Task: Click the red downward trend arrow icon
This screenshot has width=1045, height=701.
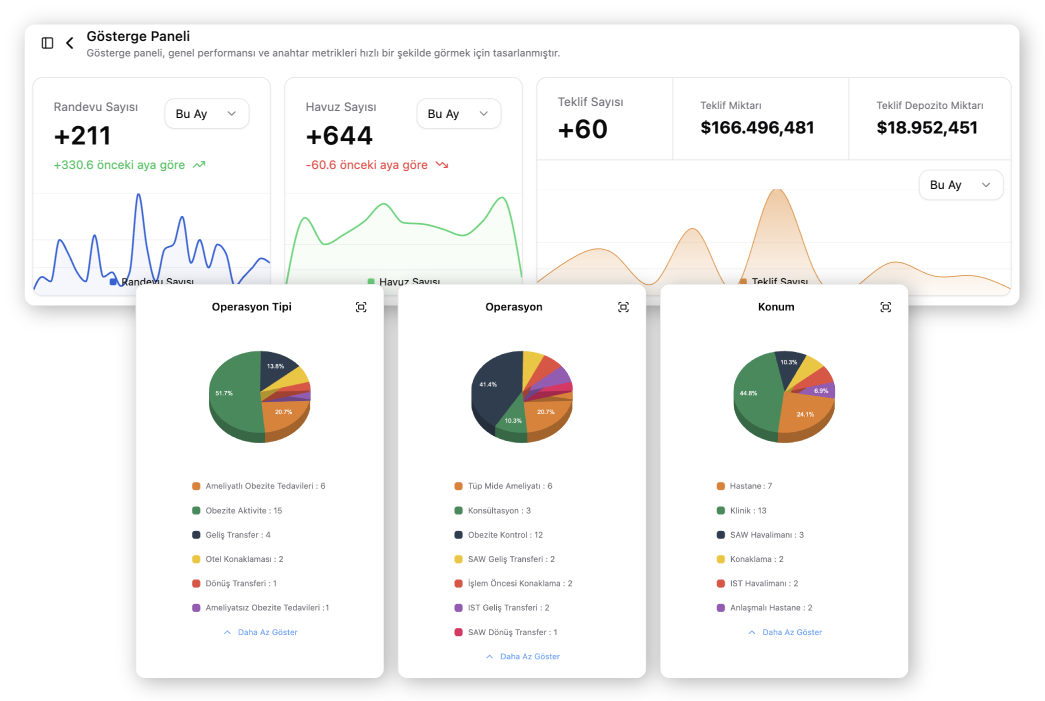Action: (442, 165)
